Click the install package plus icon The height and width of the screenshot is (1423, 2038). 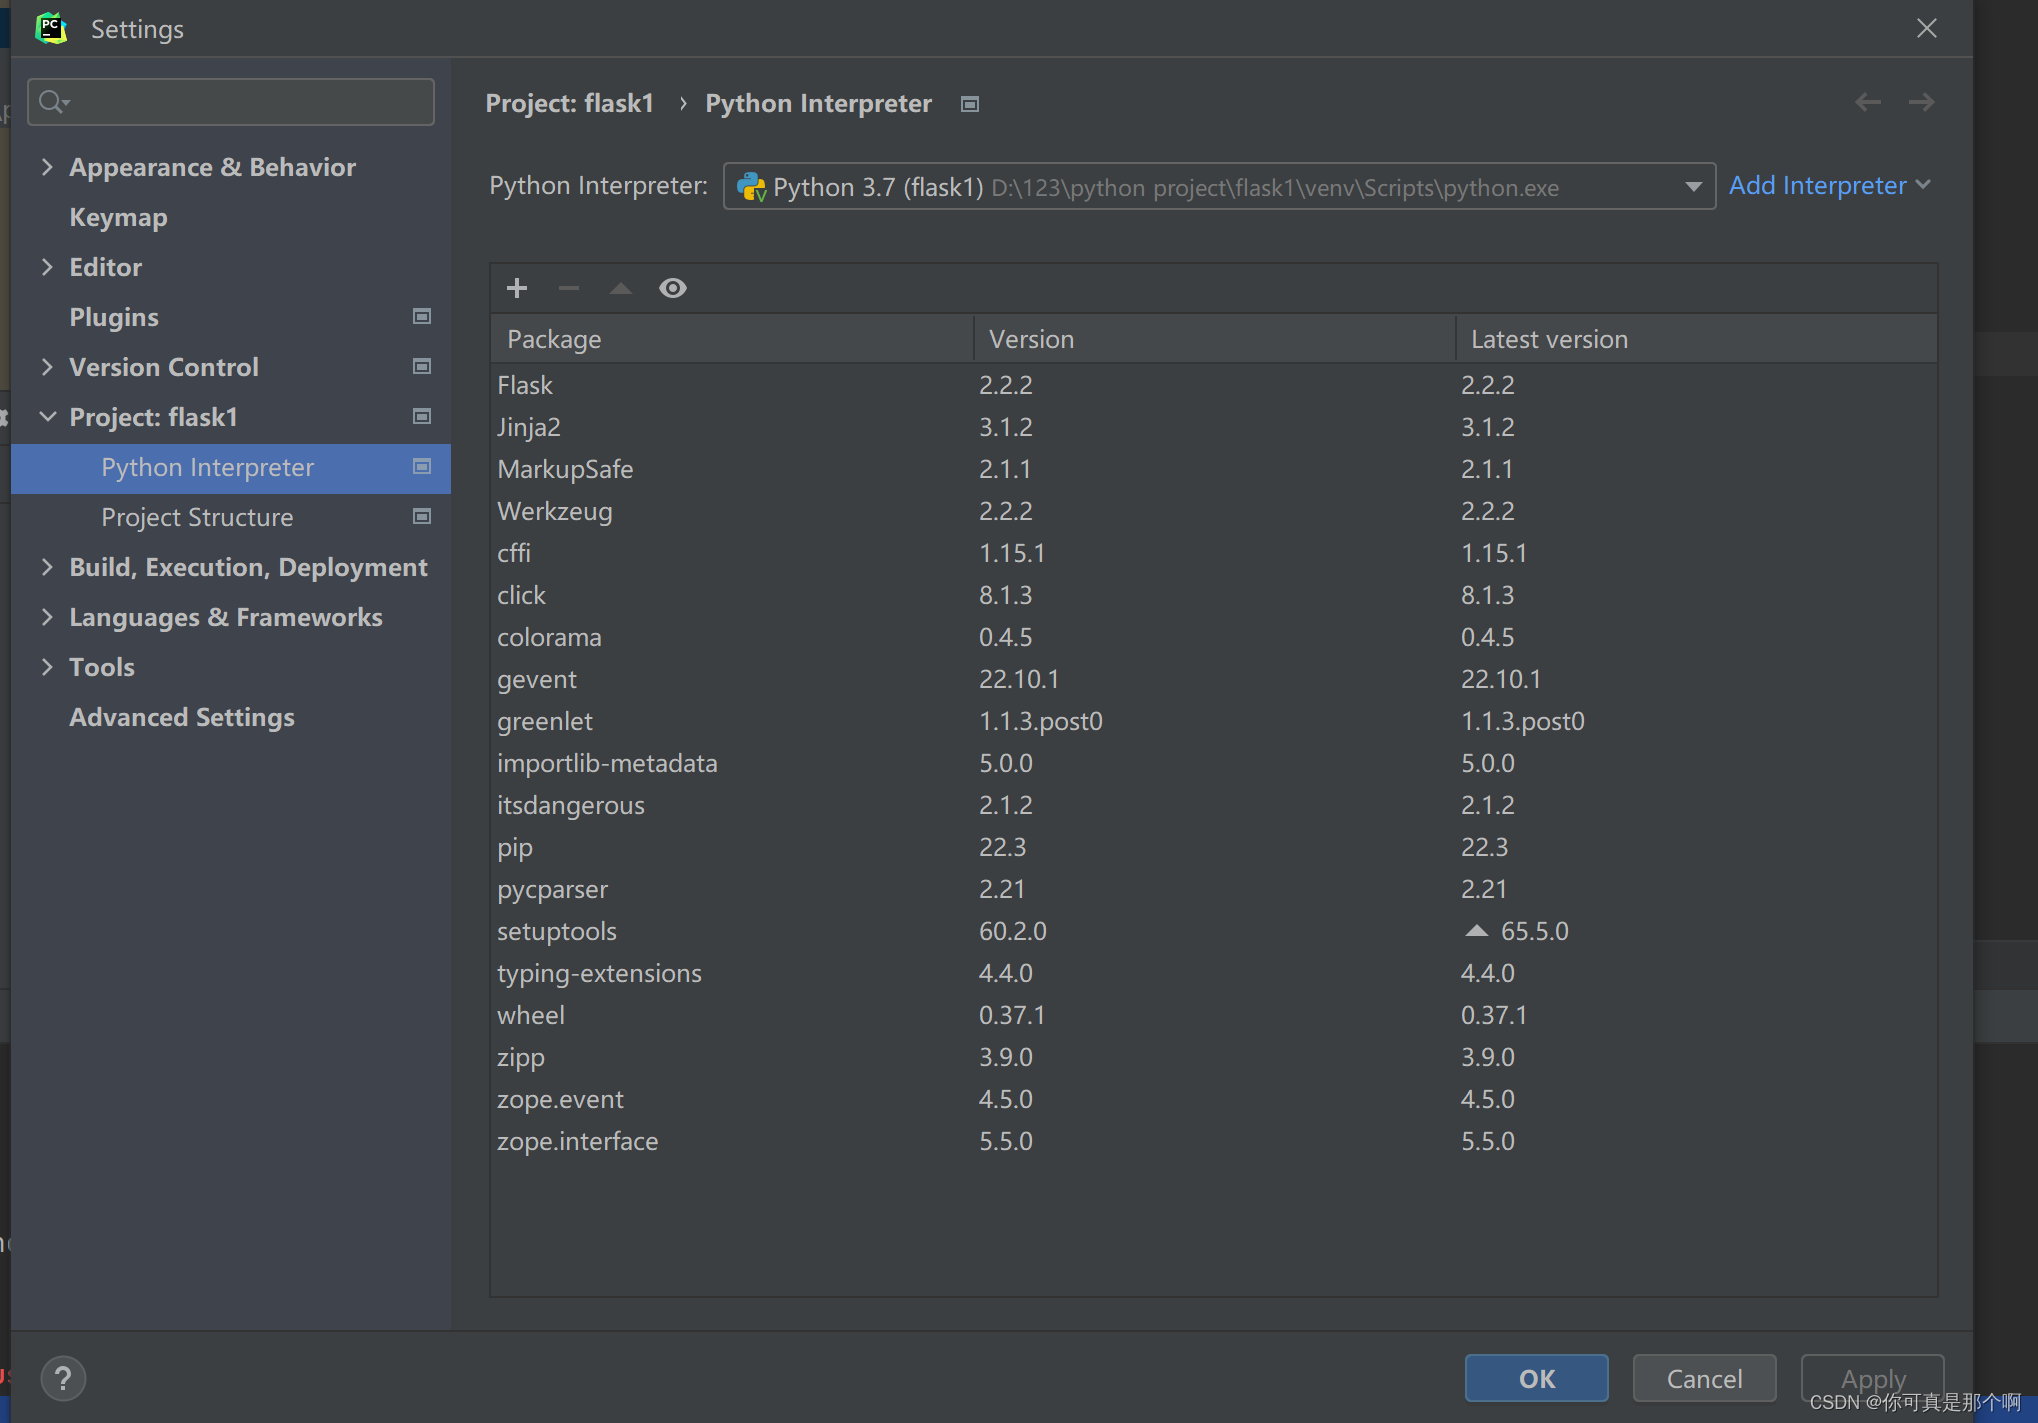517,288
